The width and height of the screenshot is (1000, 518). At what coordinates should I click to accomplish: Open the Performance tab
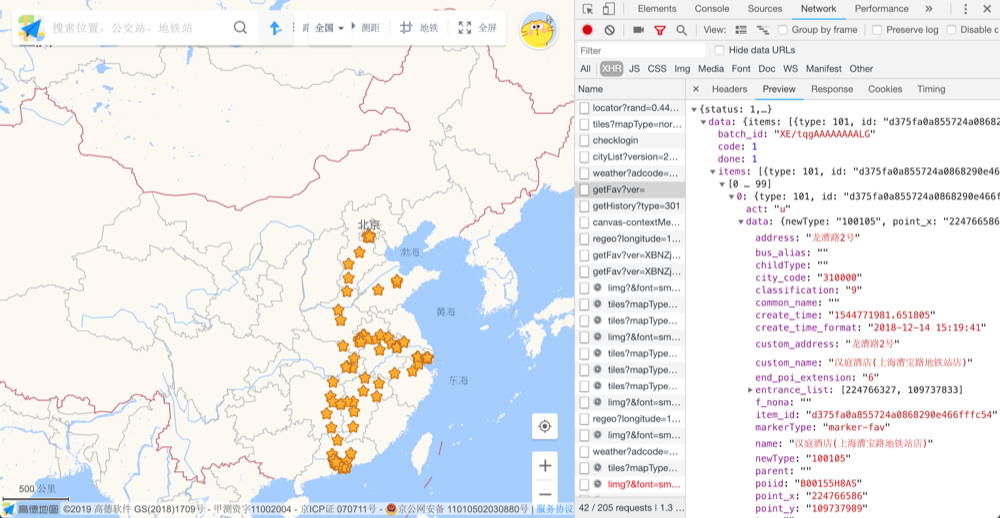(881, 9)
